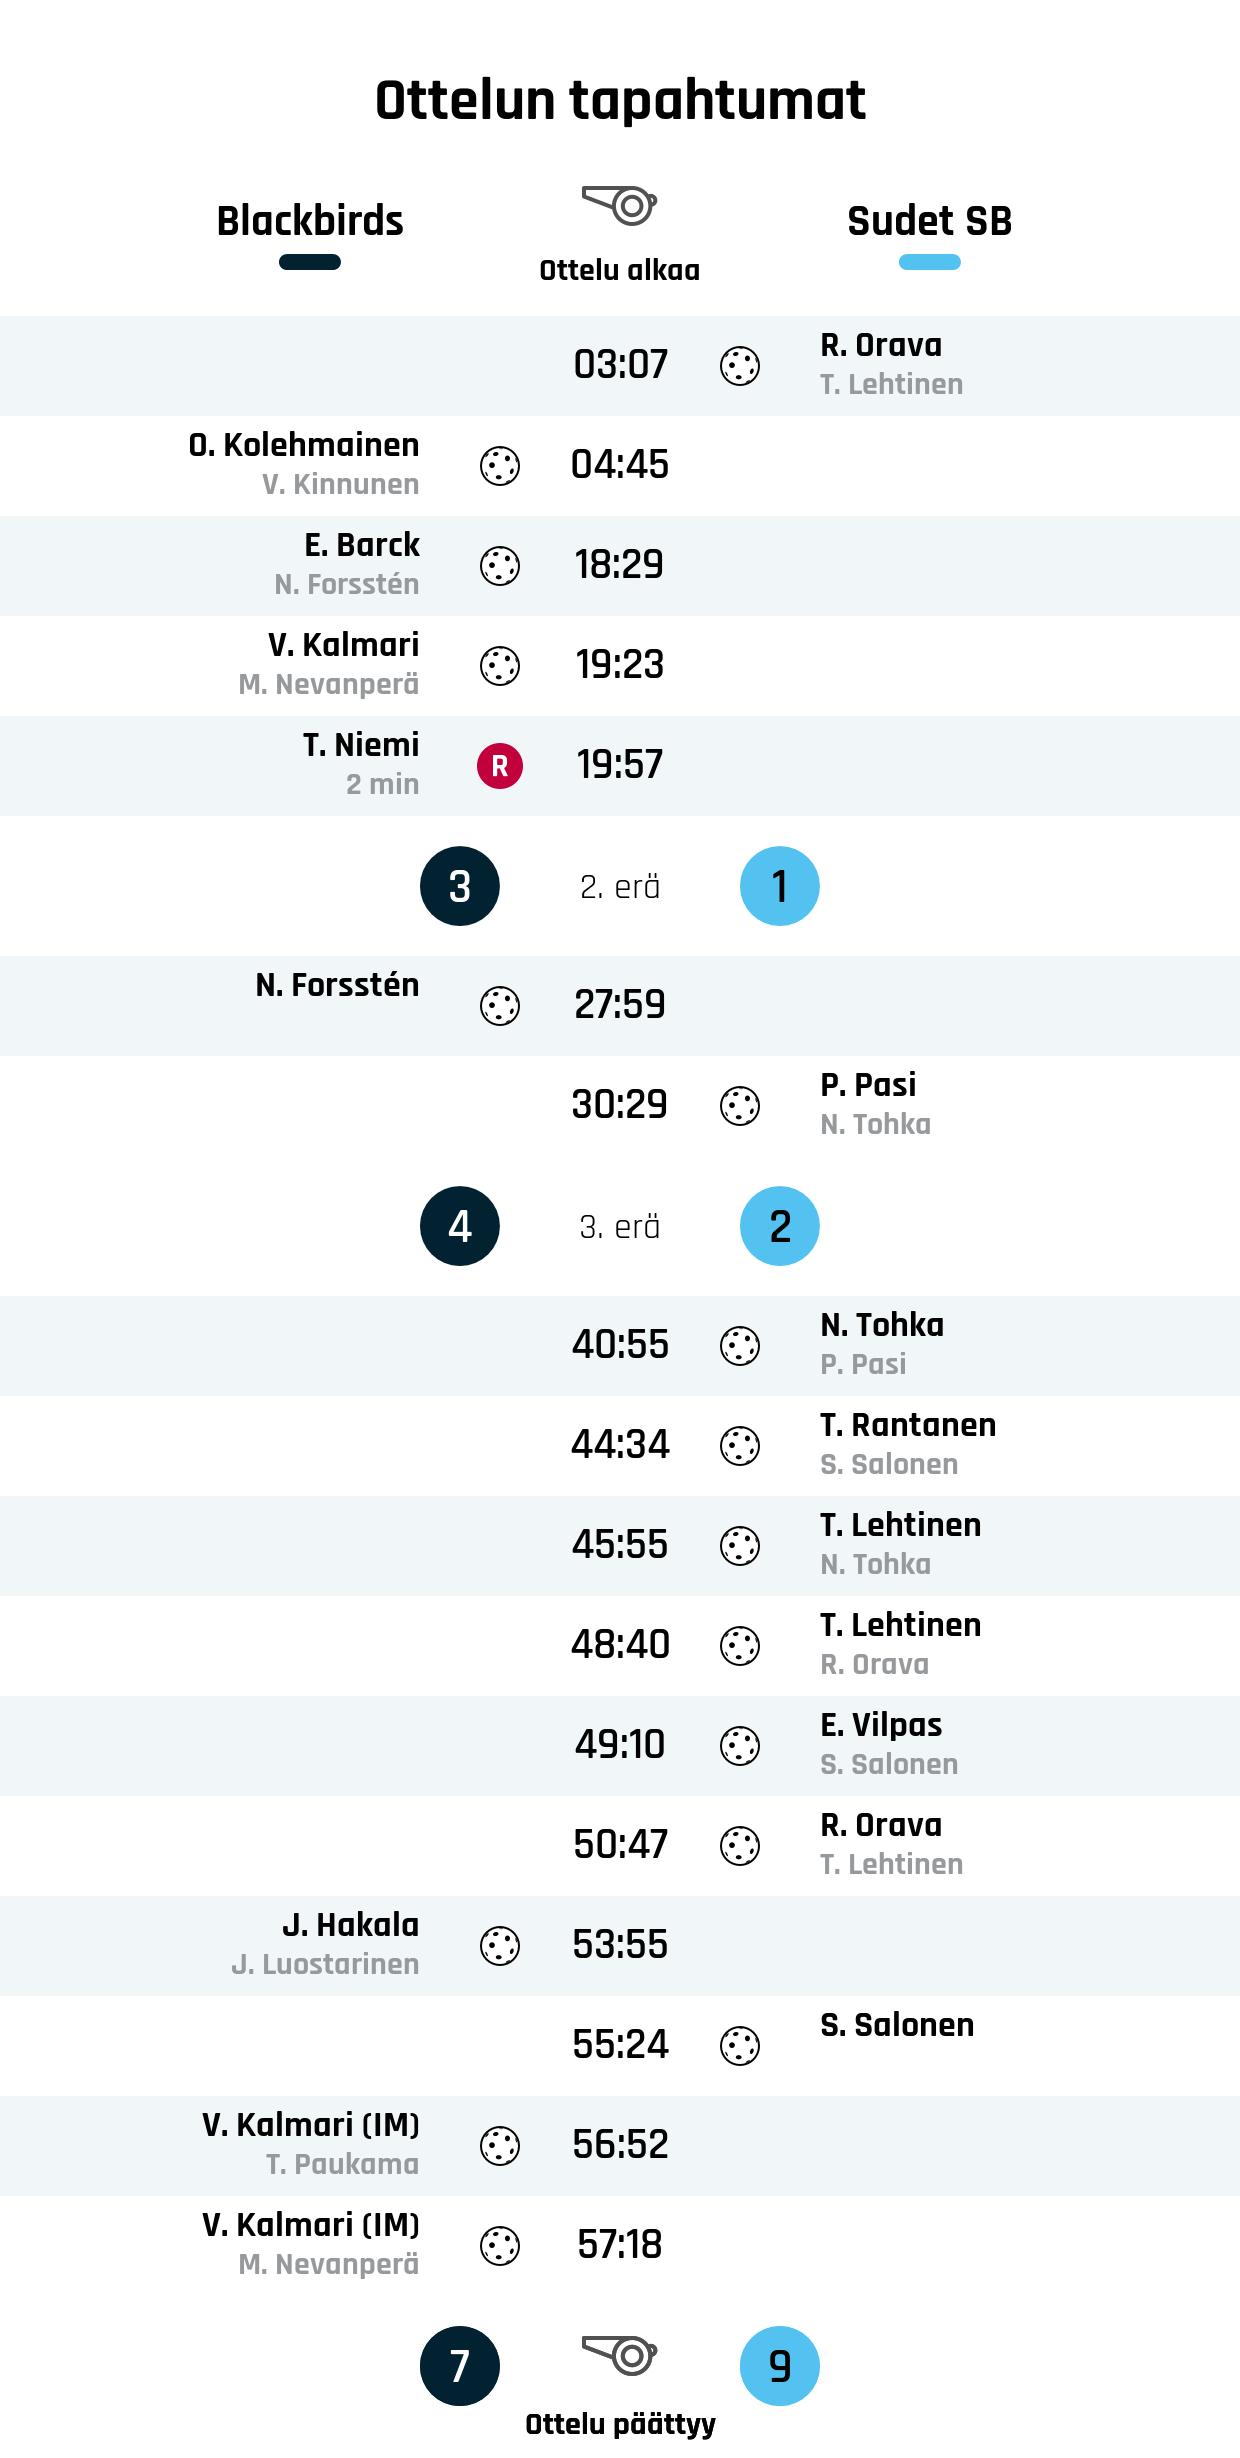Click the Blackbirds final score 7 badge
Image resolution: width=1240 pixels, height=2458 pixels.
click(460, 2366)
